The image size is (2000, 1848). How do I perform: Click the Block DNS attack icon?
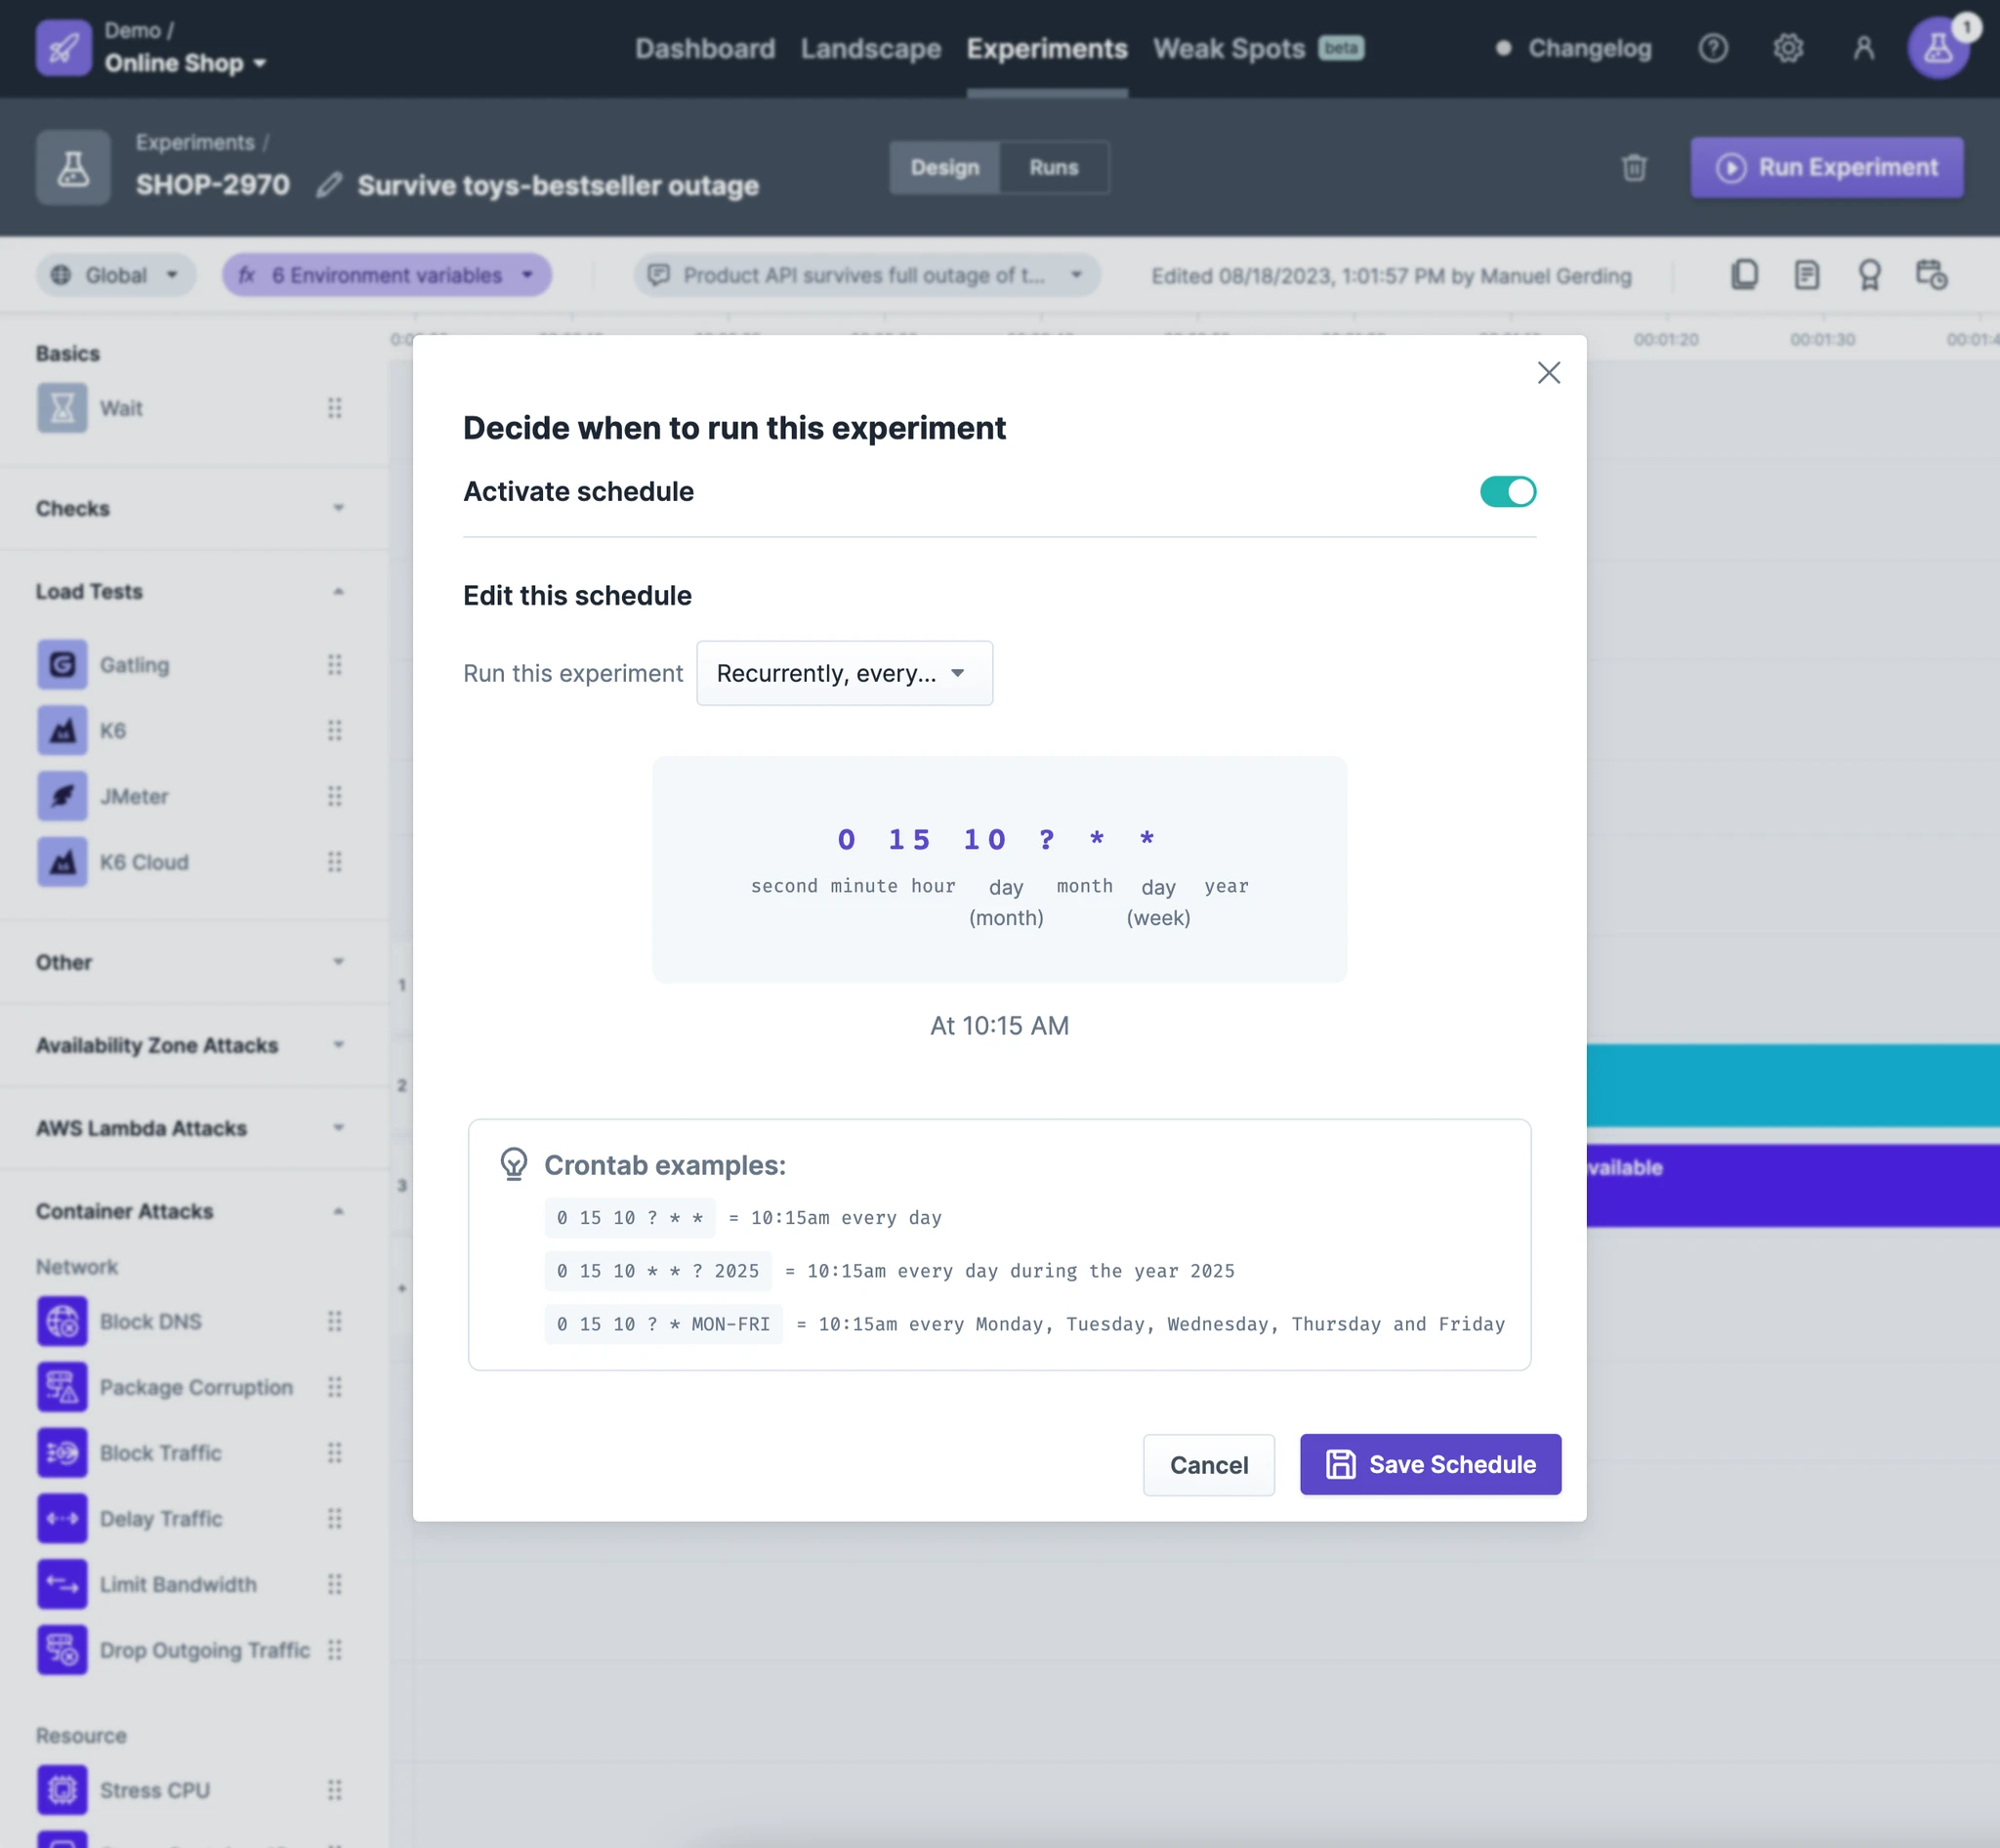[62, 1321]
